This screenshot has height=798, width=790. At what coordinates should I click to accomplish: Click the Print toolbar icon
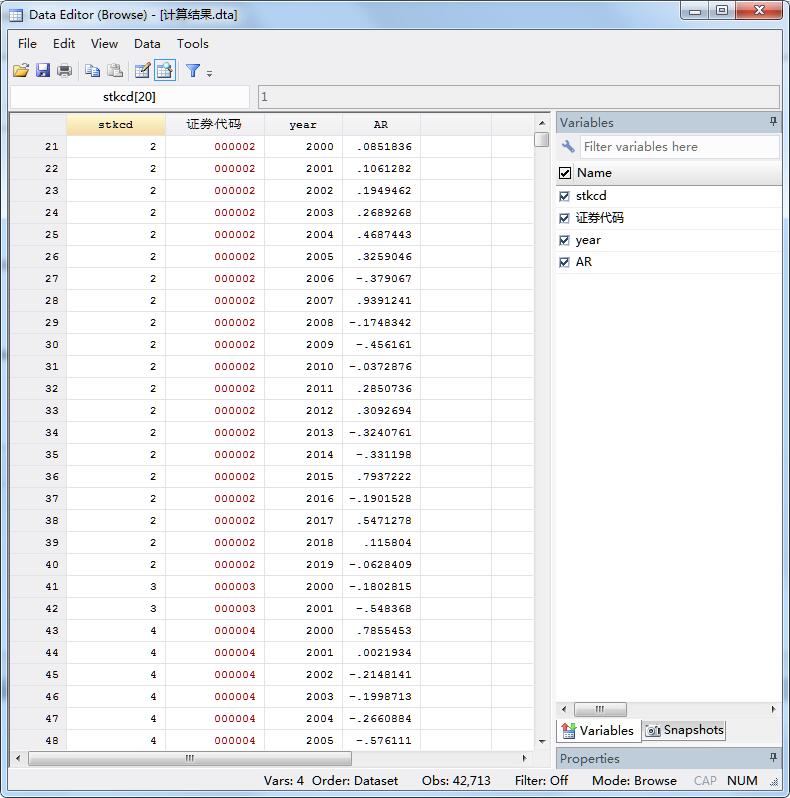tap(65, 71)
